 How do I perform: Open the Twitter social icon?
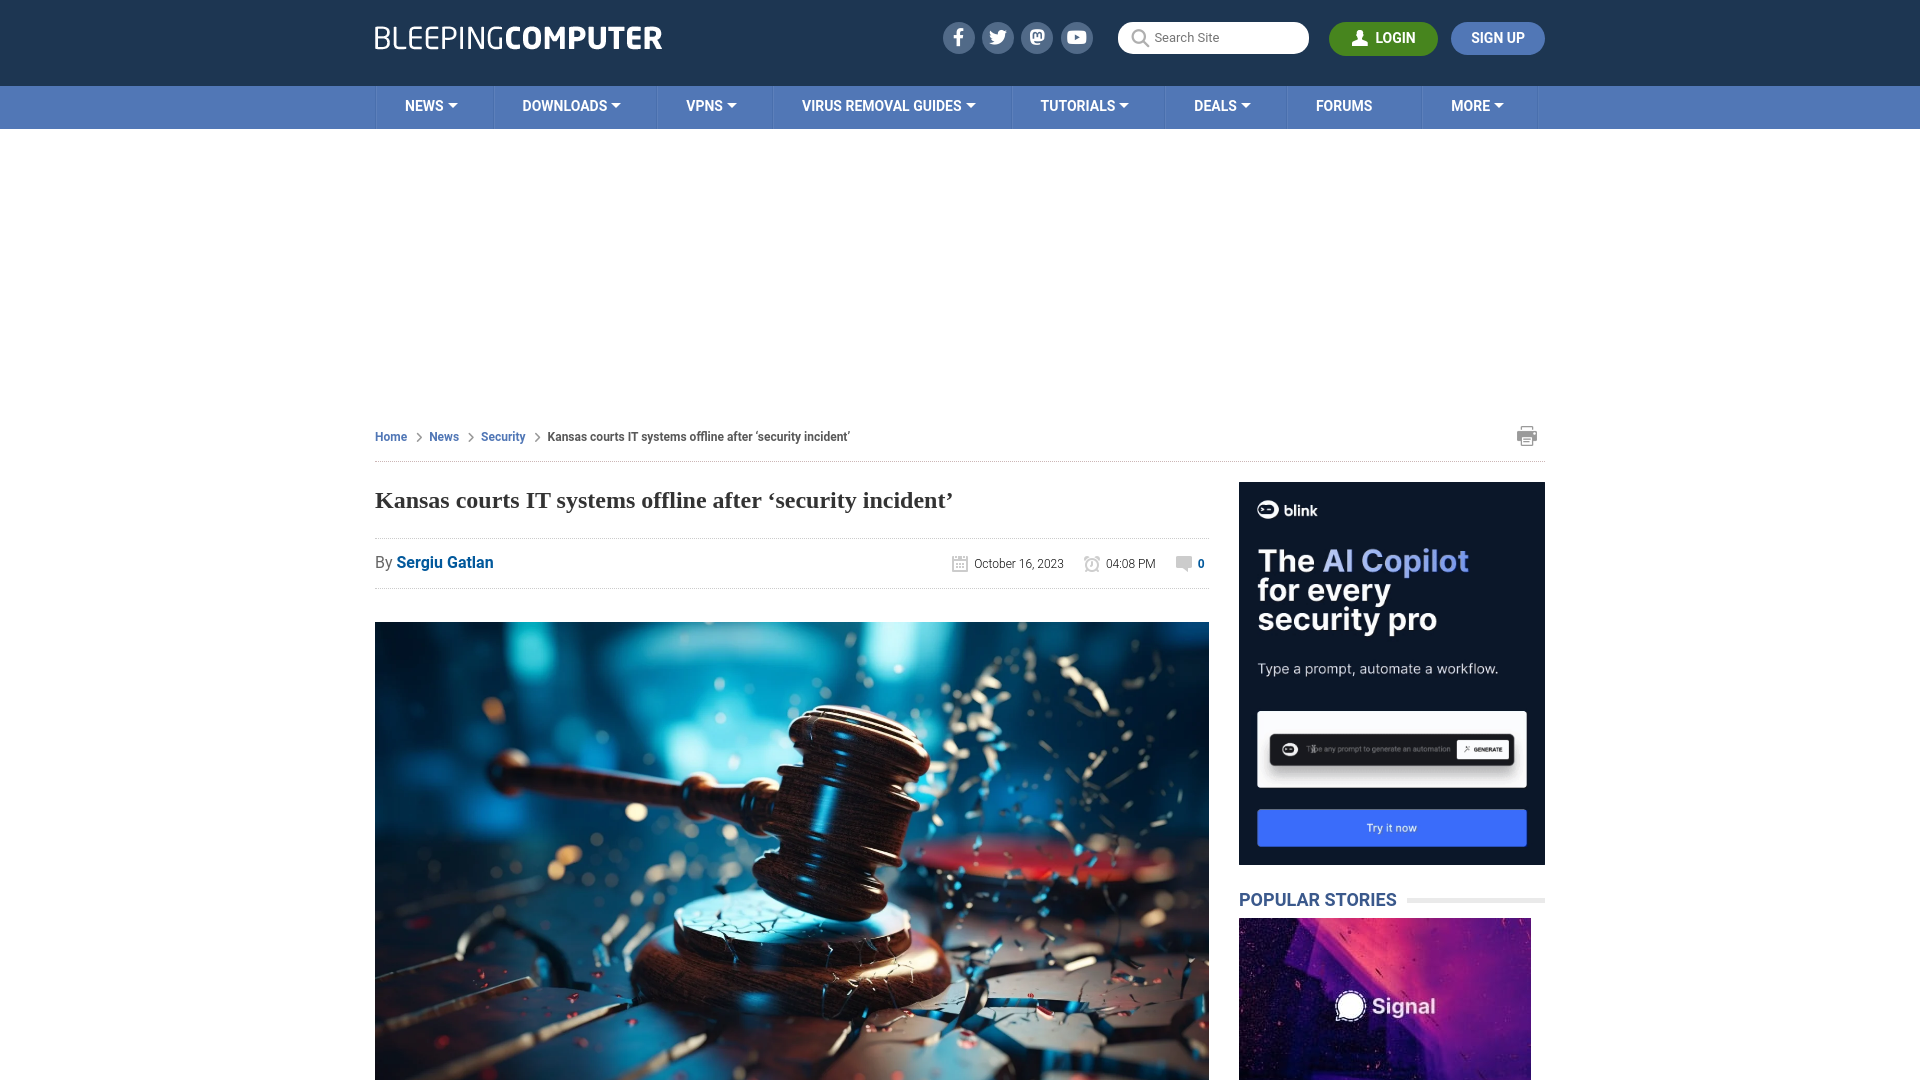tap(997, 37)
